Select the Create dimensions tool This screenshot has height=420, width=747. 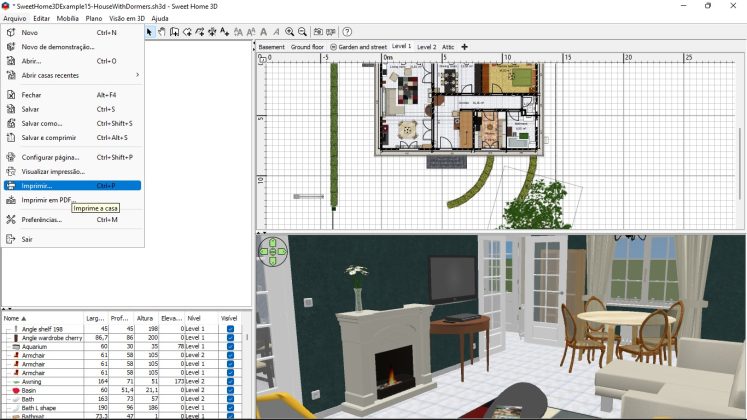[x=212, y=32]
